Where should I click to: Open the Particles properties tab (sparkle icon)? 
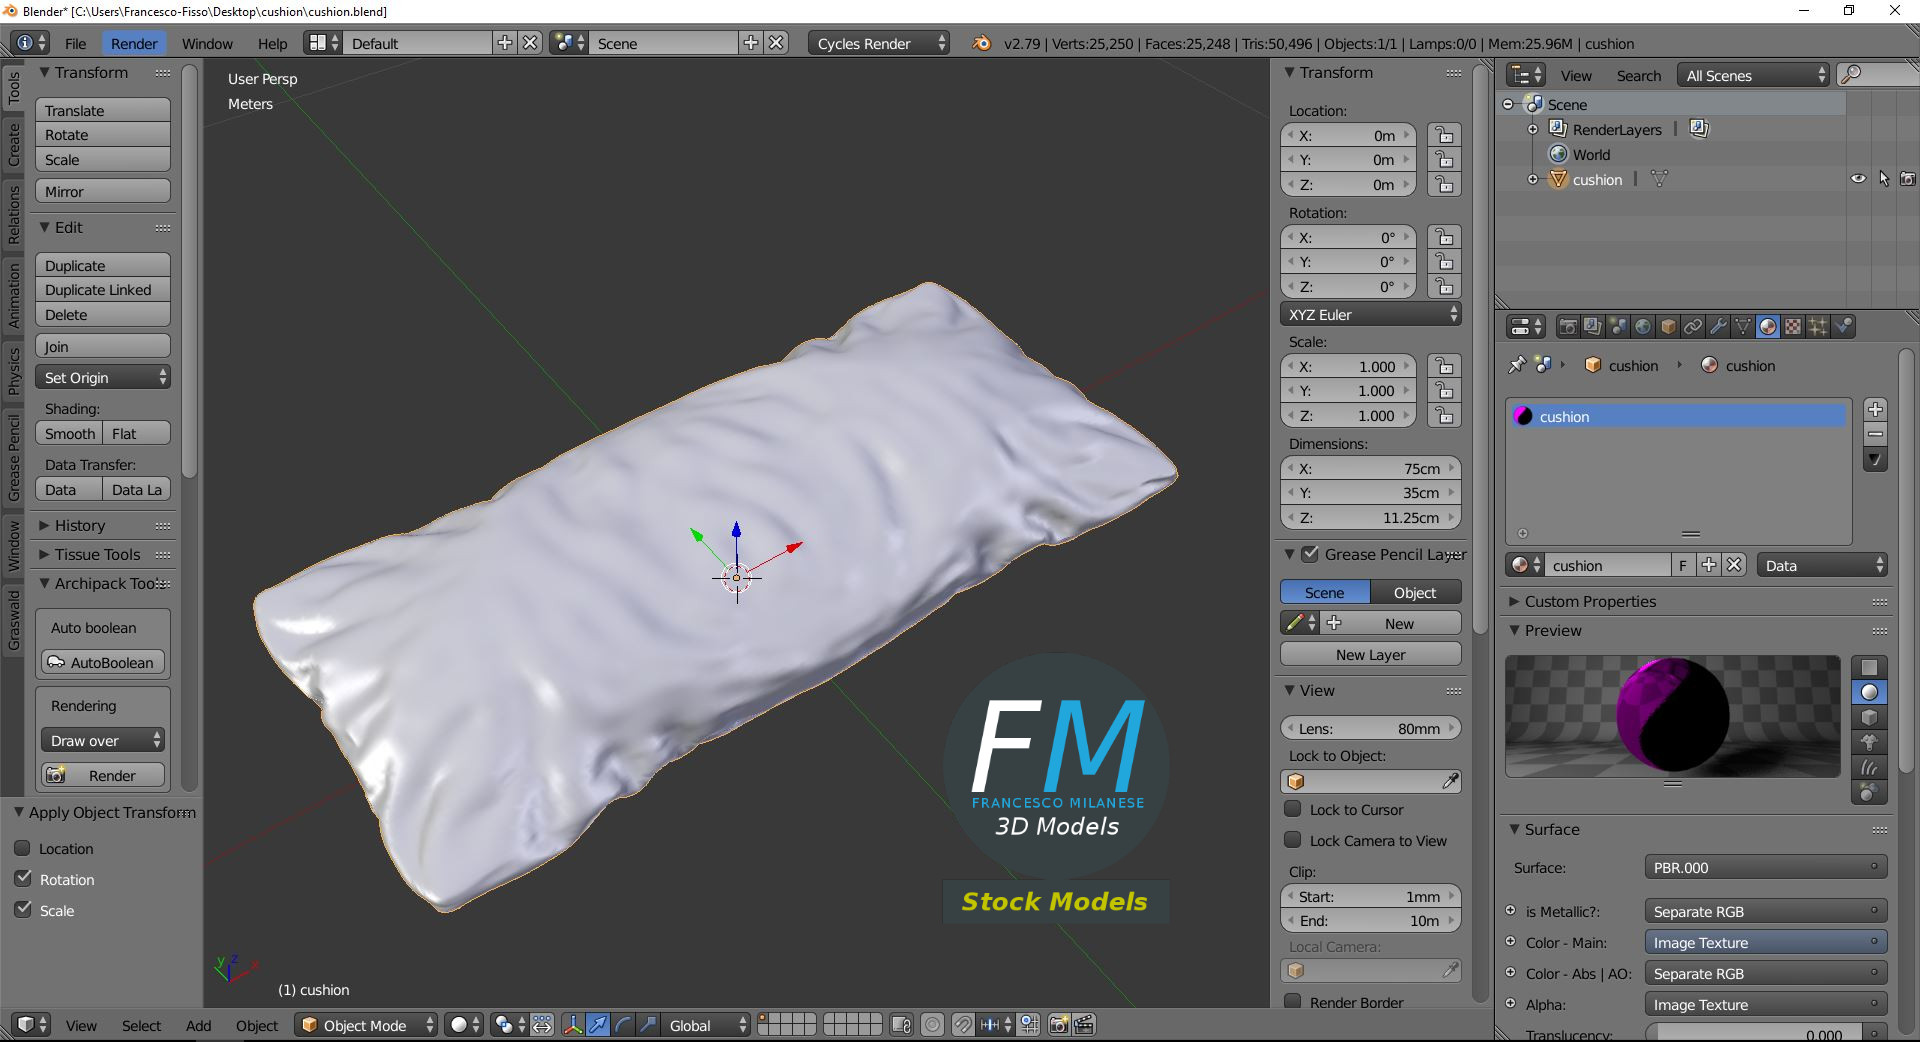point(1818,327)
